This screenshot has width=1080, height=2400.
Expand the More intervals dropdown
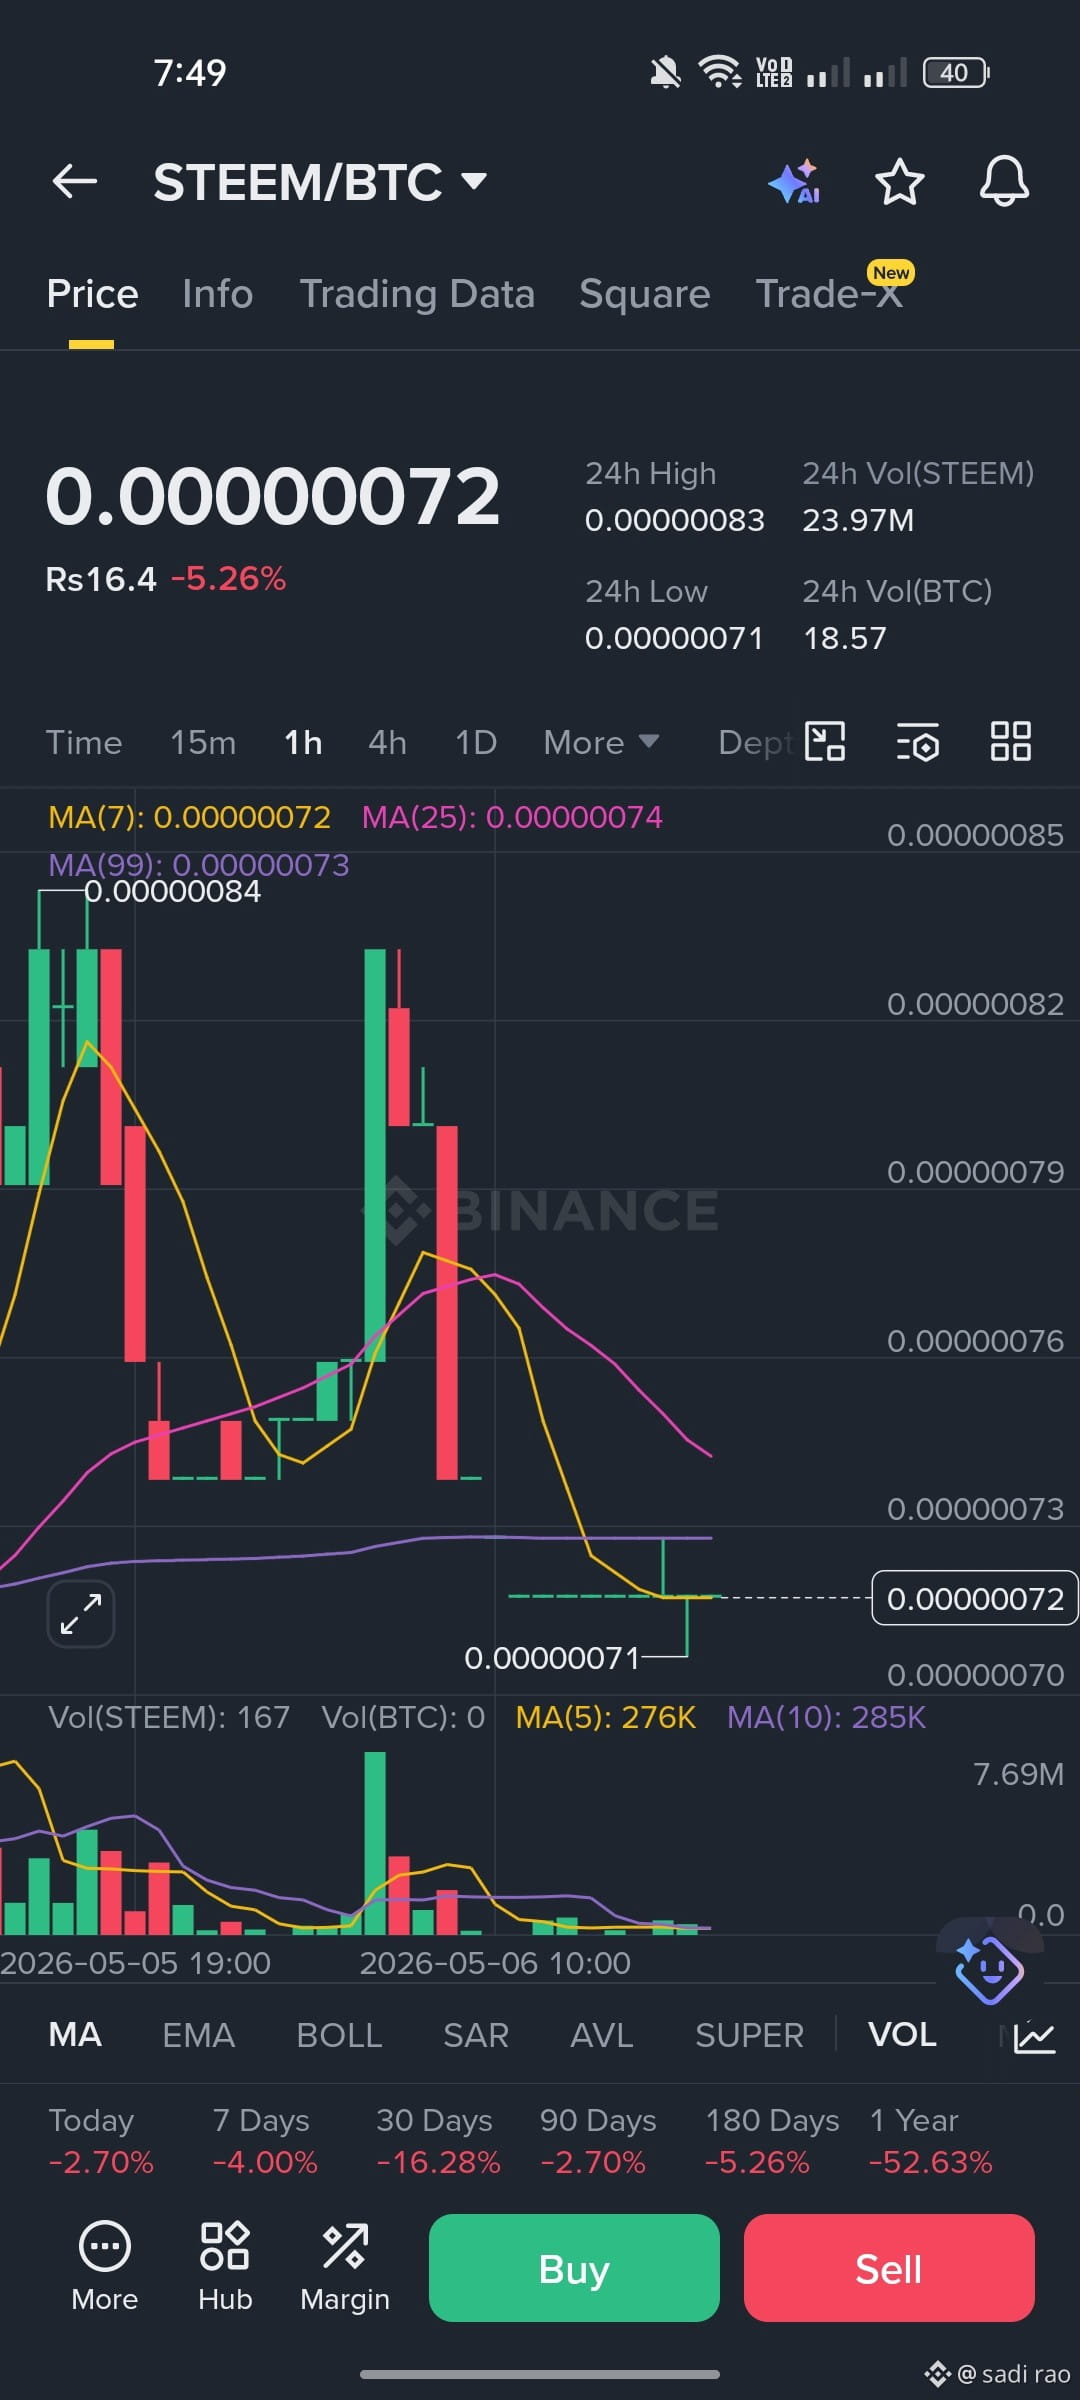[601, 743]
